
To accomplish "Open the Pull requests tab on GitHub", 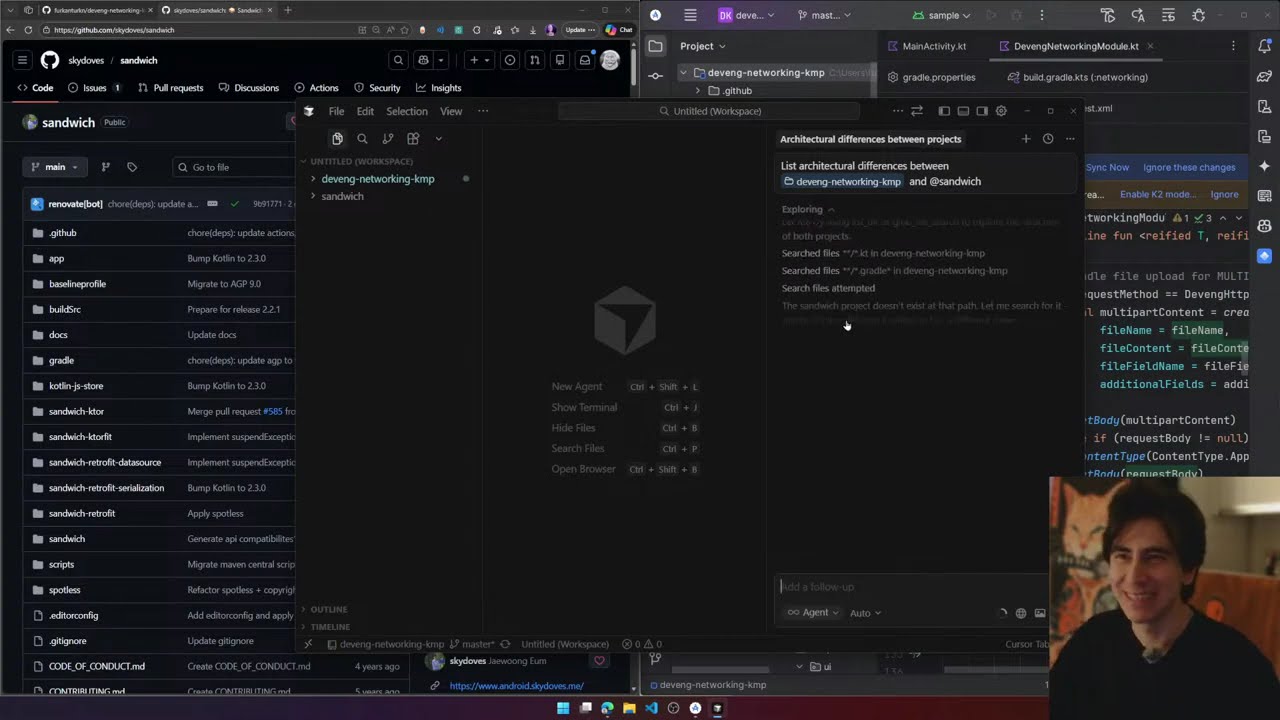I will [169, 88].
